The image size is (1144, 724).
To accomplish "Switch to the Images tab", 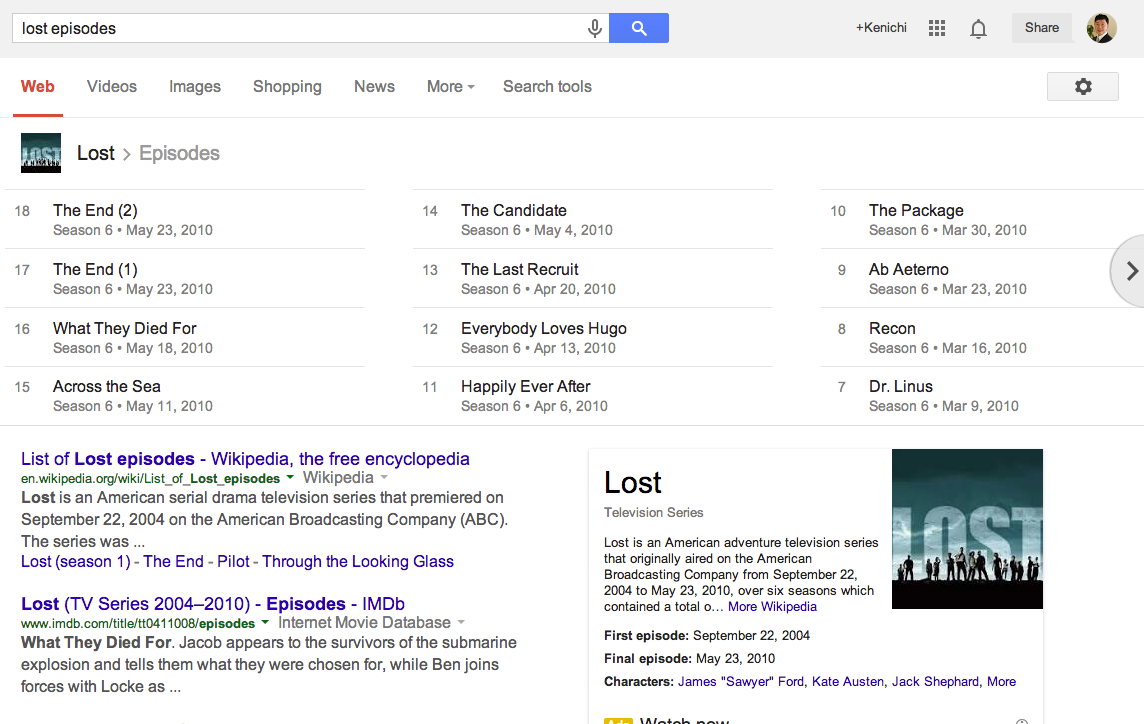I will click(x=195, y=86).
